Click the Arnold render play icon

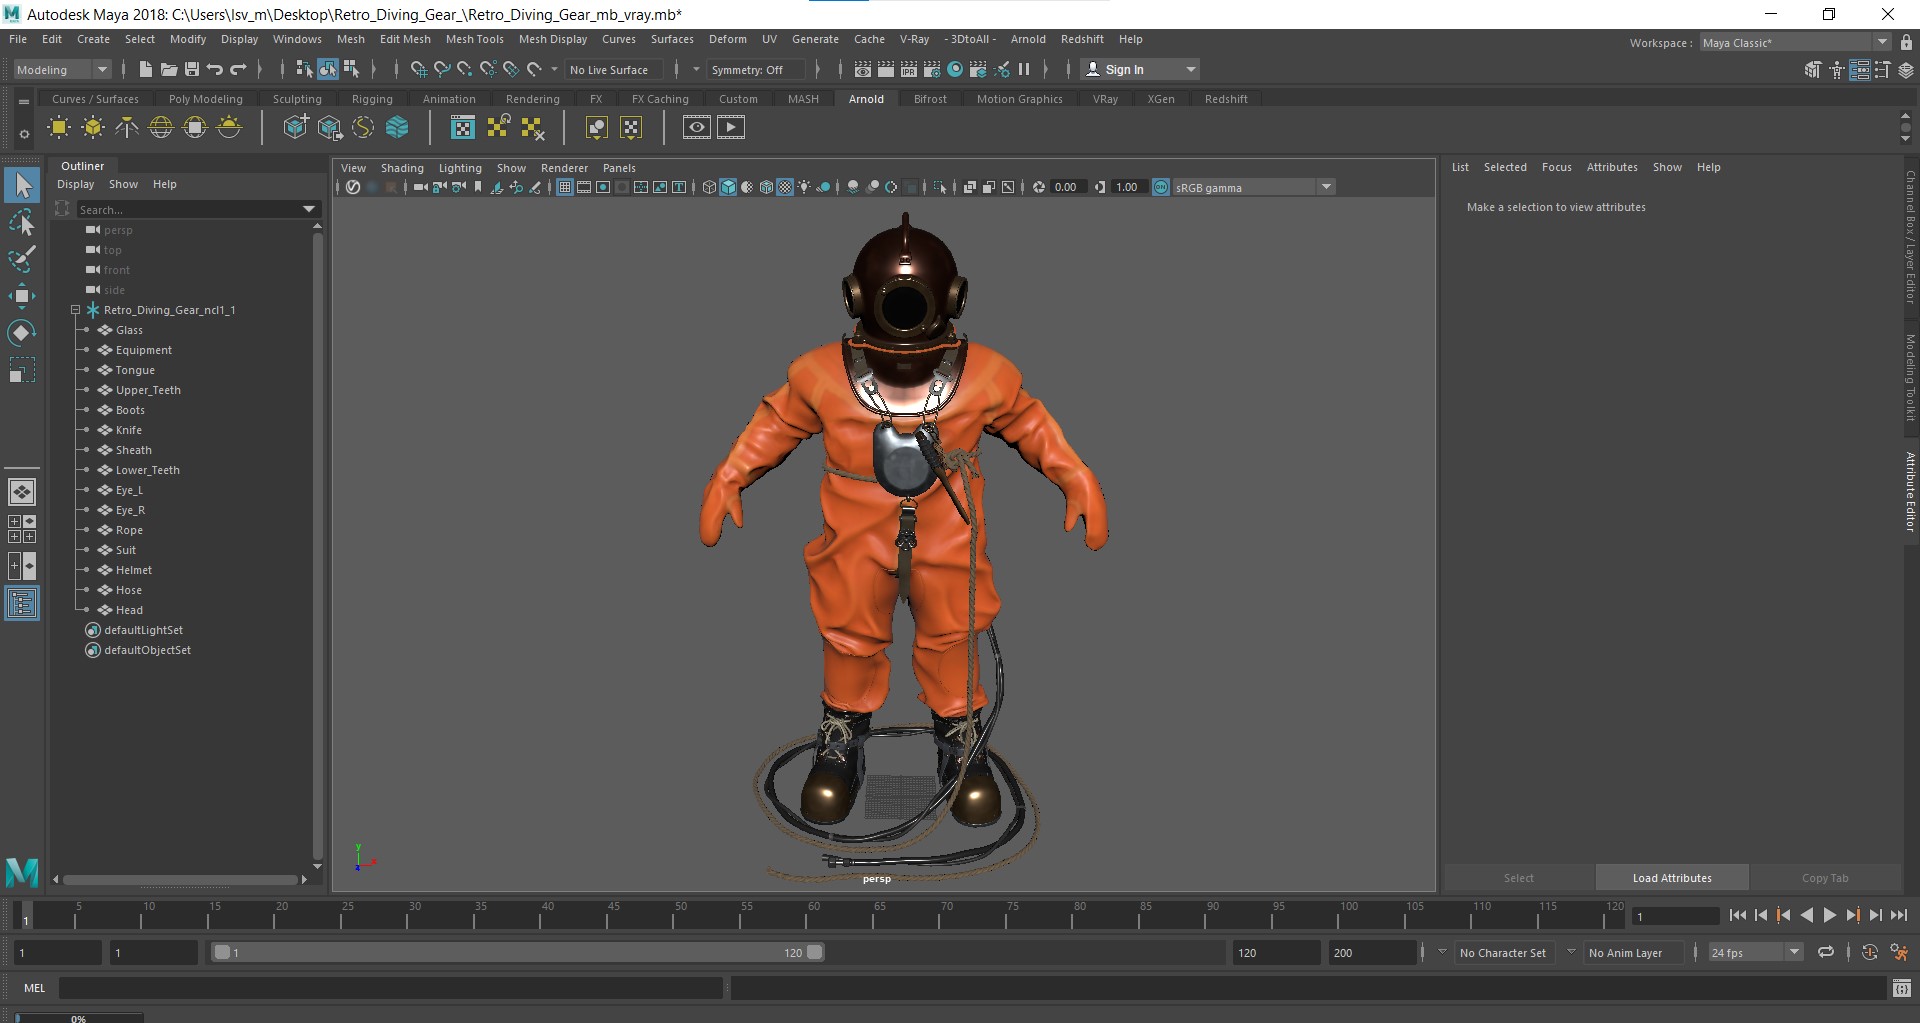point(731,127)
